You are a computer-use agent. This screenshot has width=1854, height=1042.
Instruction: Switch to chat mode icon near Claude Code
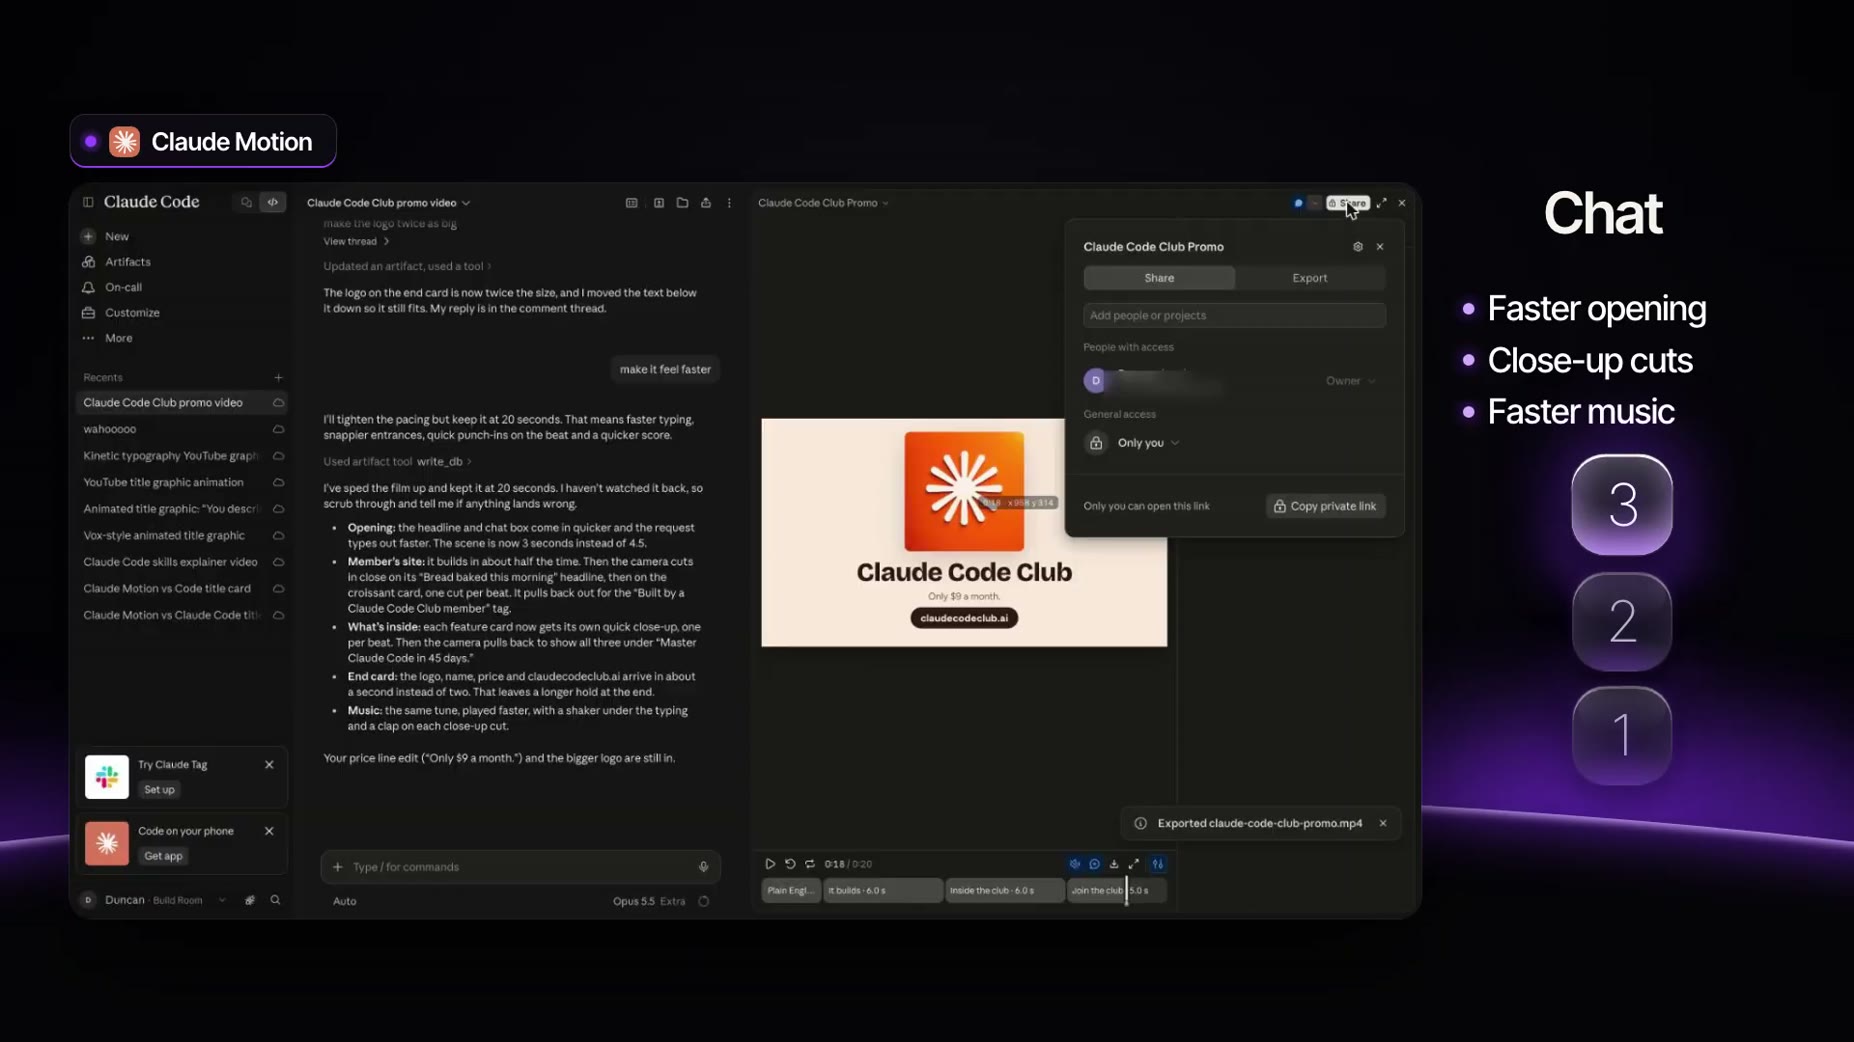tap(246, 202)
